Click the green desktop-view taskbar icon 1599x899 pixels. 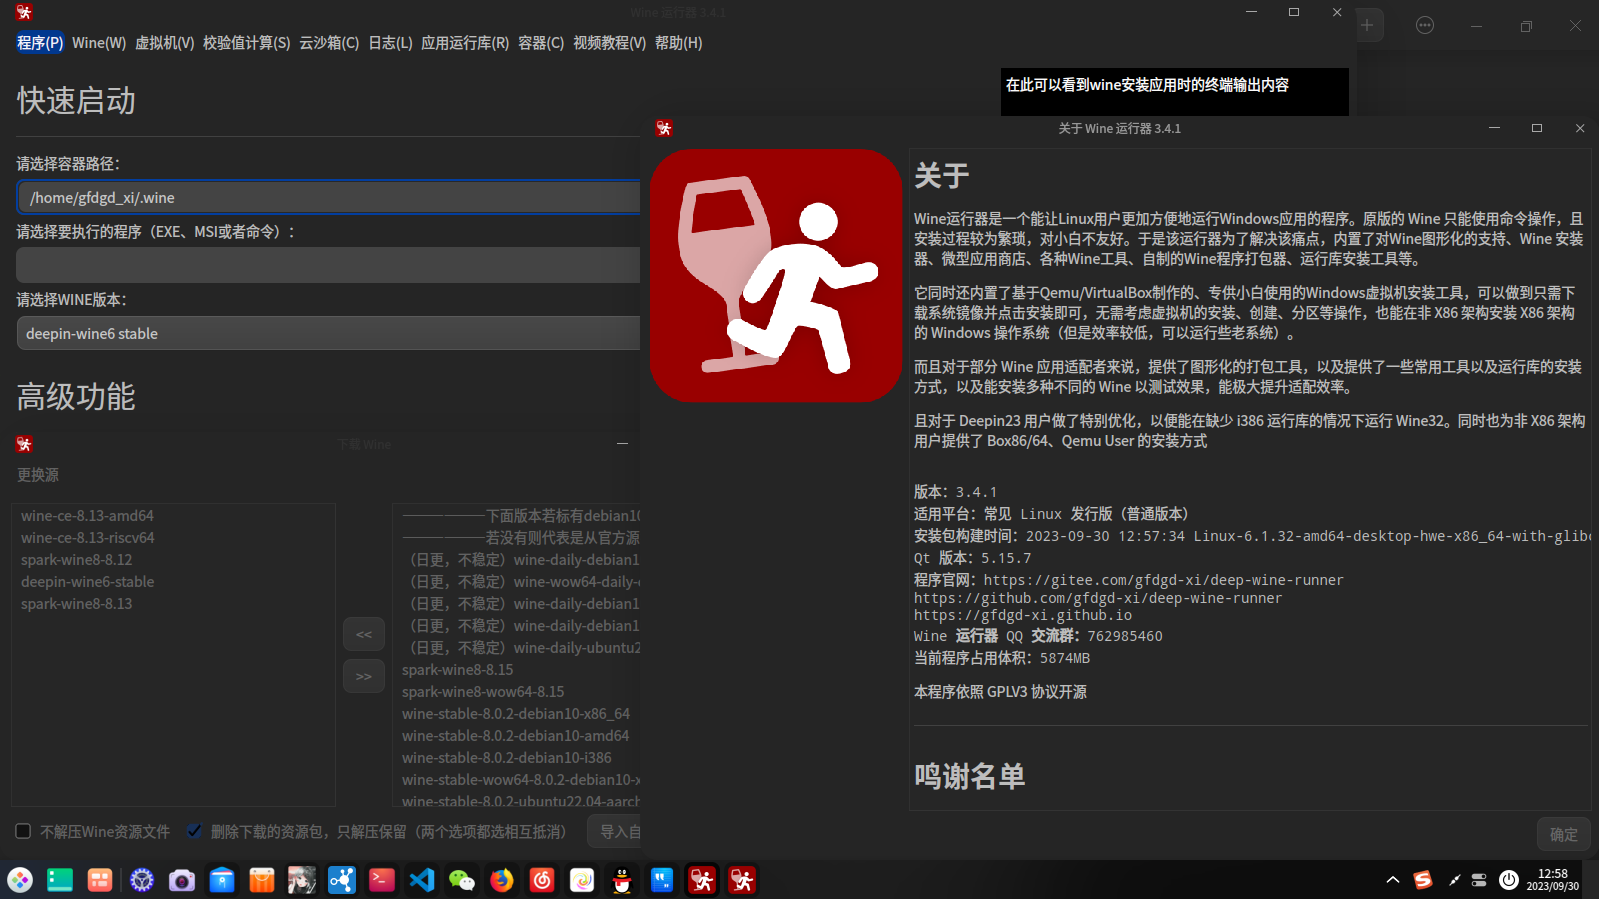point(60,880)
